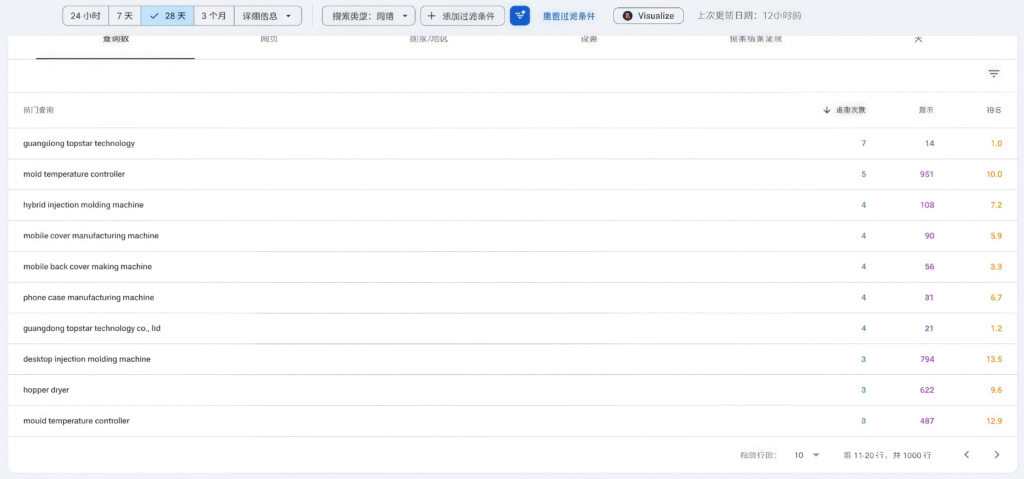The height and width of the screenshot is (479, 1024).
Task: Click the 添加过滤条件 button
Action: 462,16
